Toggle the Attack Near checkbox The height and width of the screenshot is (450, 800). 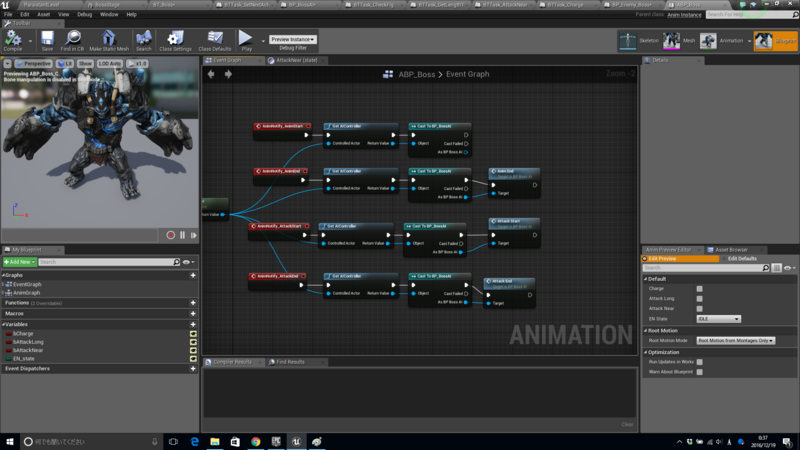(x=699, y=309)
